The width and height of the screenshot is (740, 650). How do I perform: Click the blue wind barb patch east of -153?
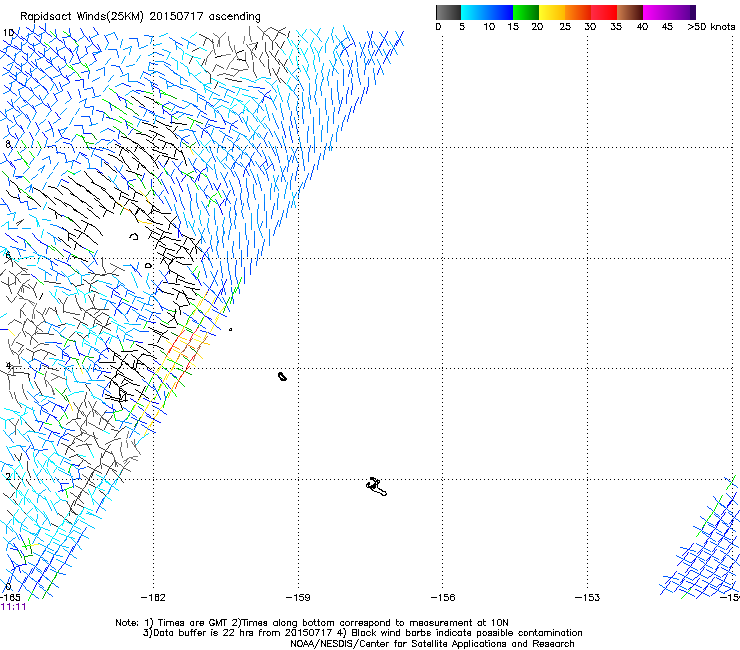tap(701, 538)
